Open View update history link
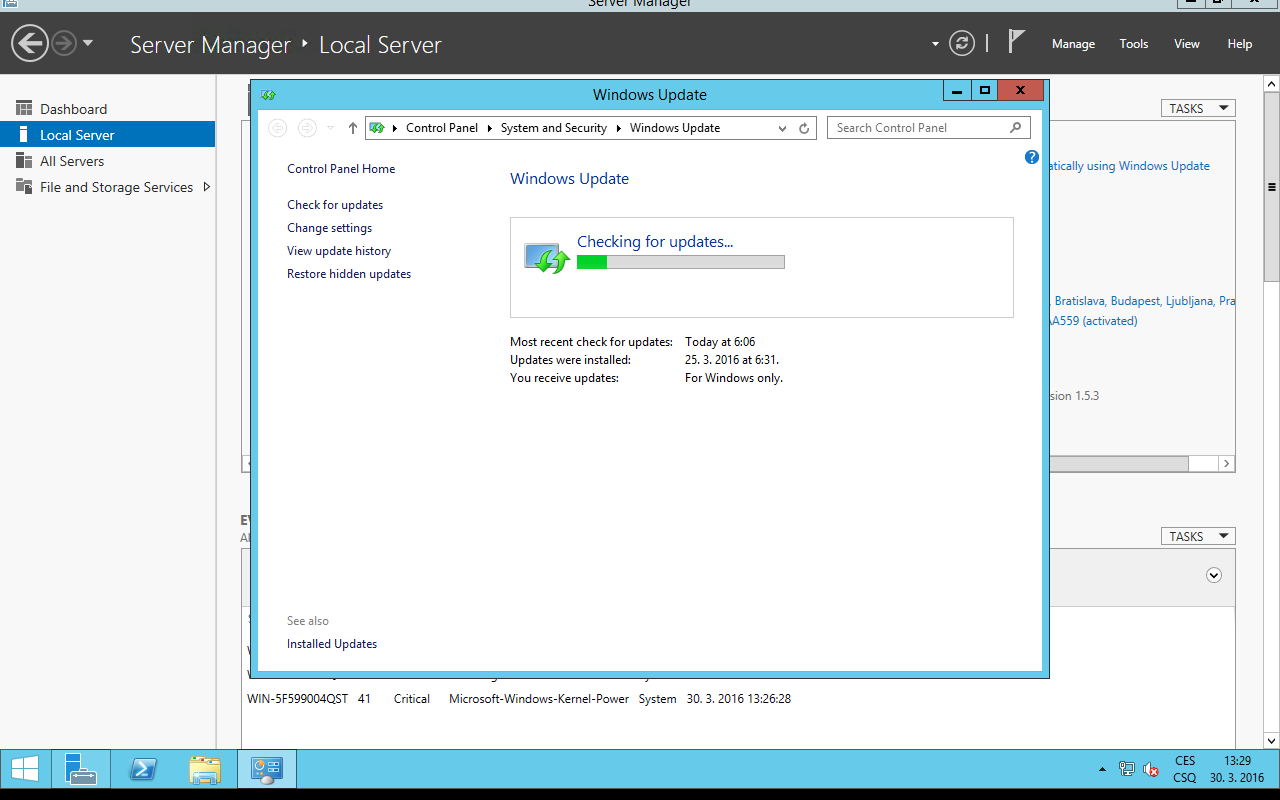The height and width of the screenshot is (800, 1280). tap(339, 251)
